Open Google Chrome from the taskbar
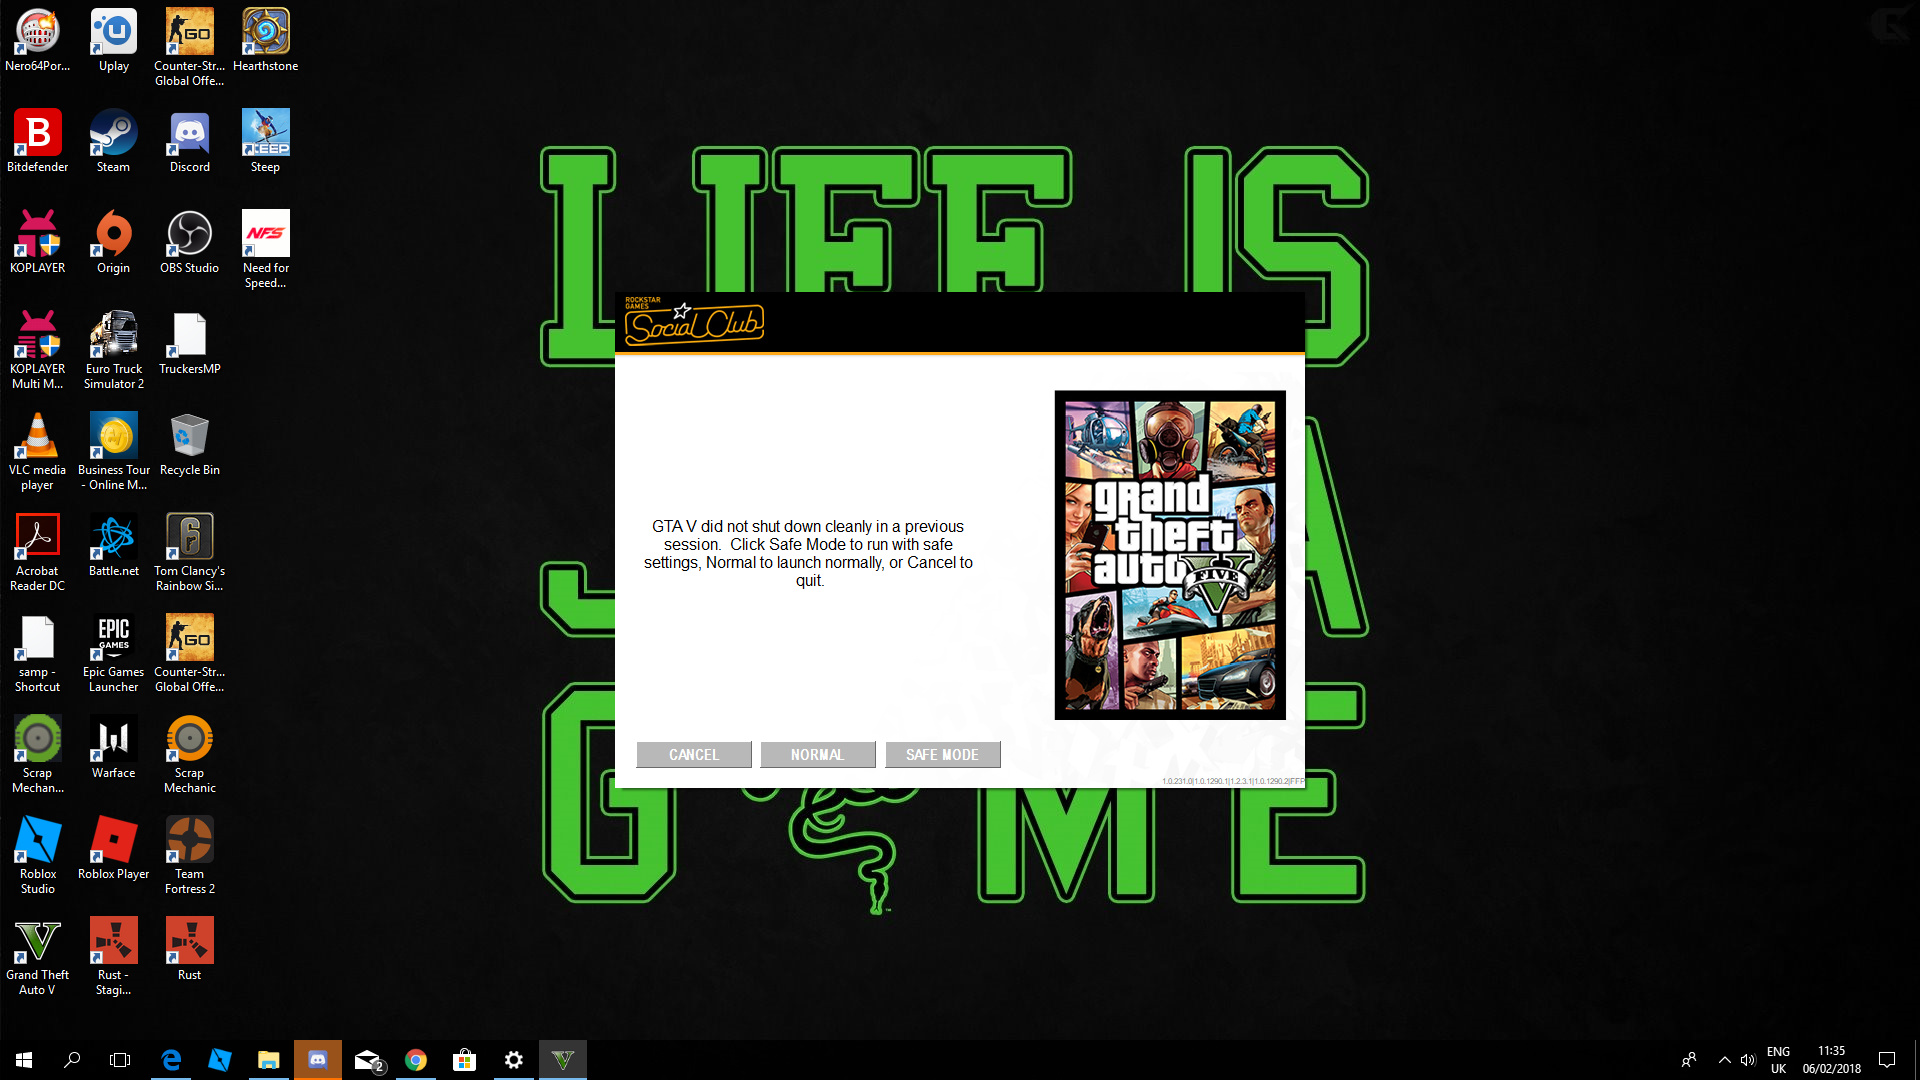Viewport: 1920px width, 1080px height. click(416, 1060)
